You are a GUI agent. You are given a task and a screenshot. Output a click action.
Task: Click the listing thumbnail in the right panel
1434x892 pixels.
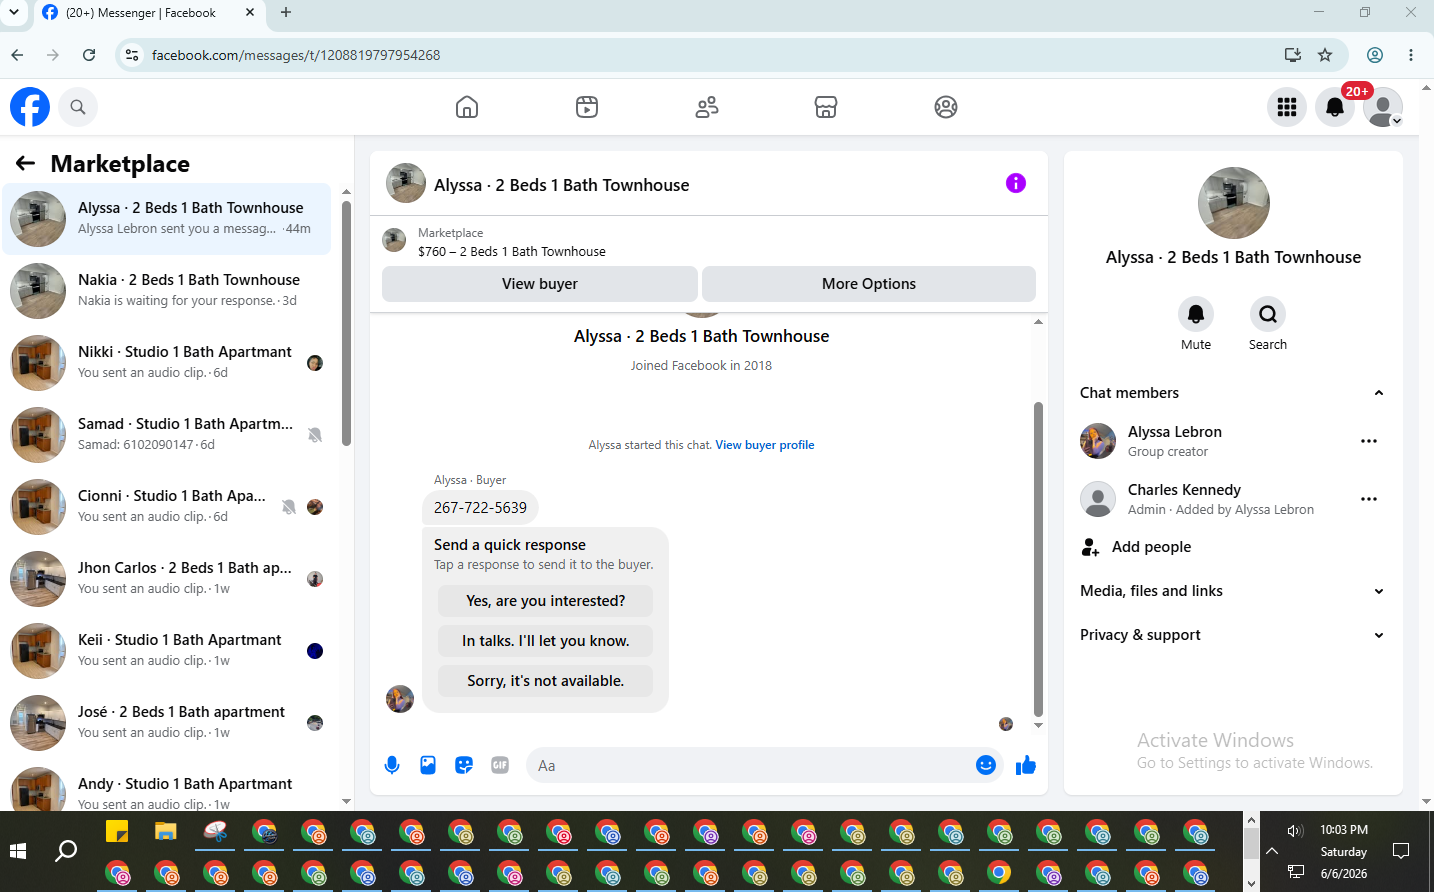pyautogui.click(x=1234, y=203)
